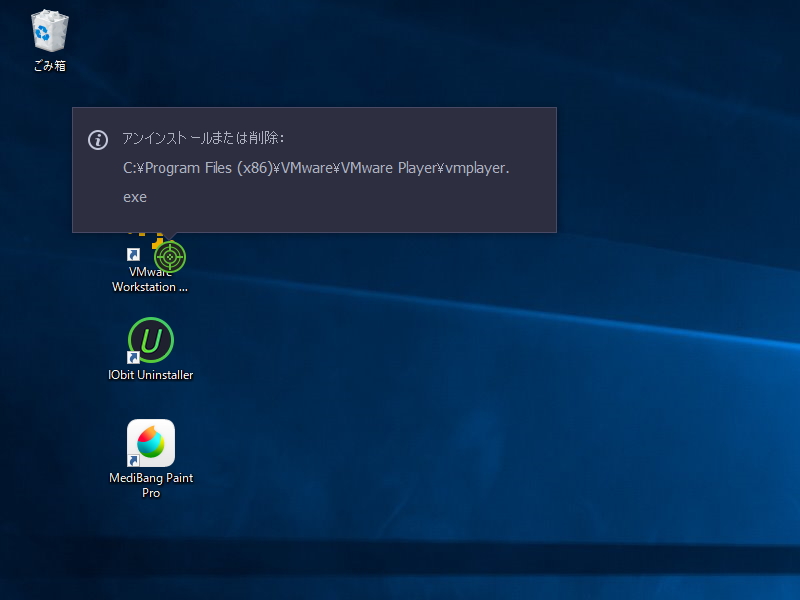The image size is (800, 600).
Task: Click the MediBang Paint Pro label text
Action: click(151, 484)
